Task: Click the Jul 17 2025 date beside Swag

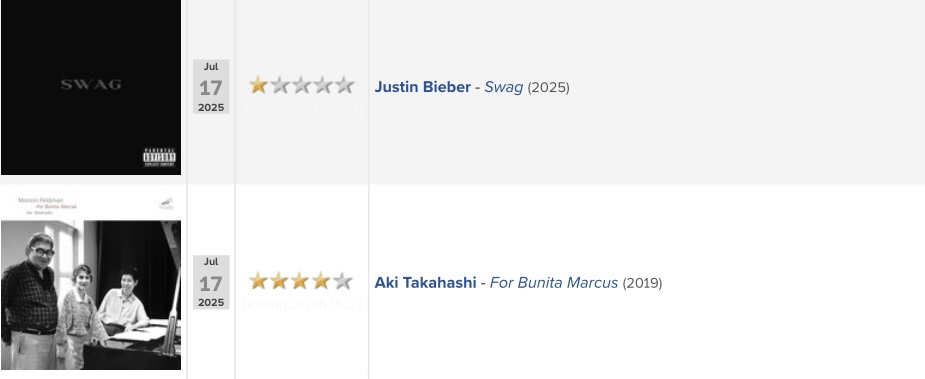Action: tap(211, 87)
